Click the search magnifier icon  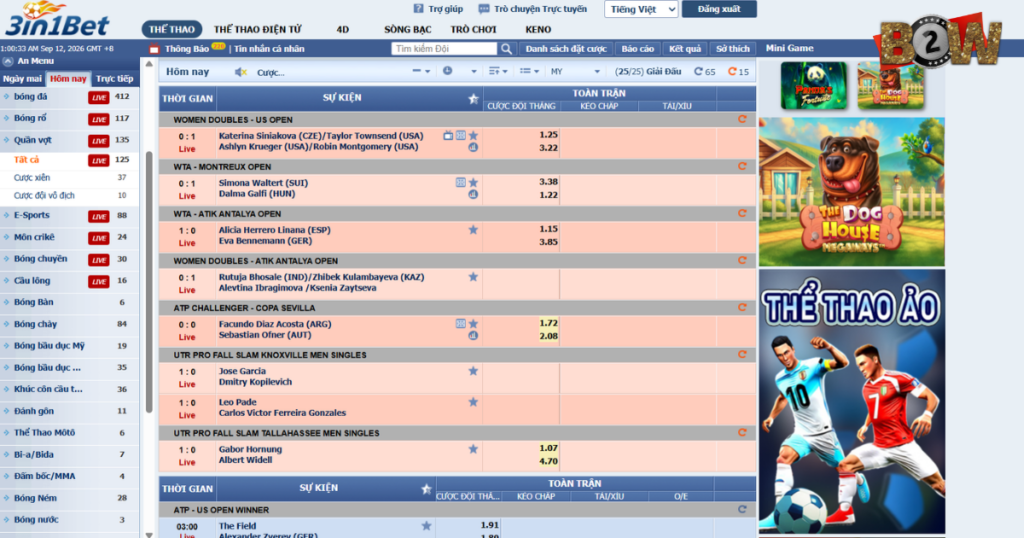point(506,49)
